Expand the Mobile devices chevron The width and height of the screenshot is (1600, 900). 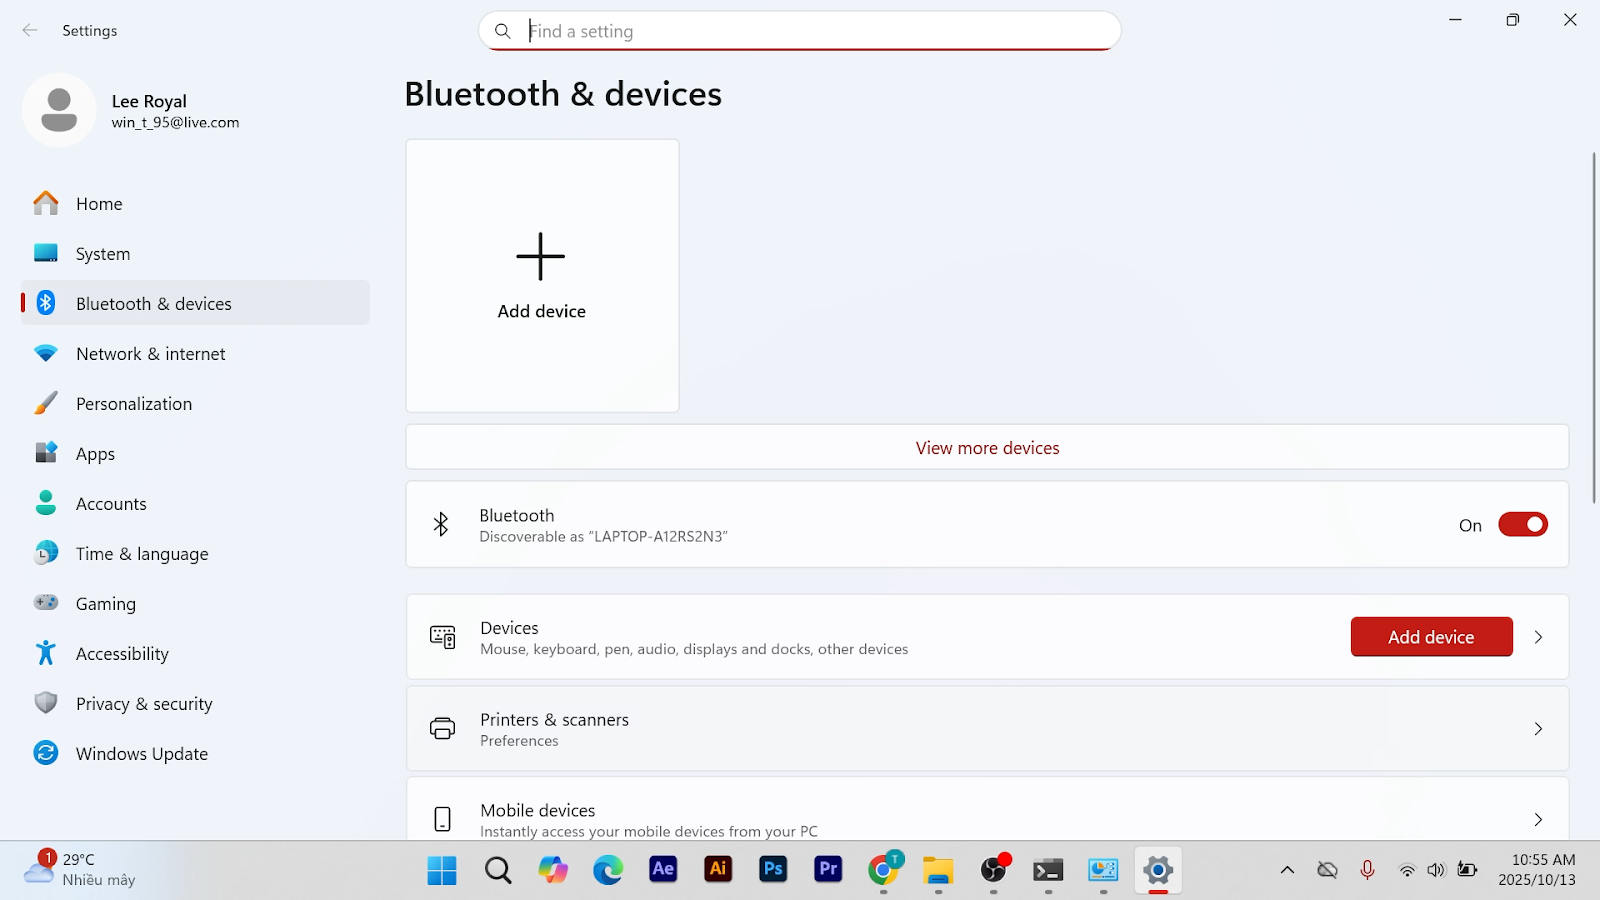pos(1538,820)
